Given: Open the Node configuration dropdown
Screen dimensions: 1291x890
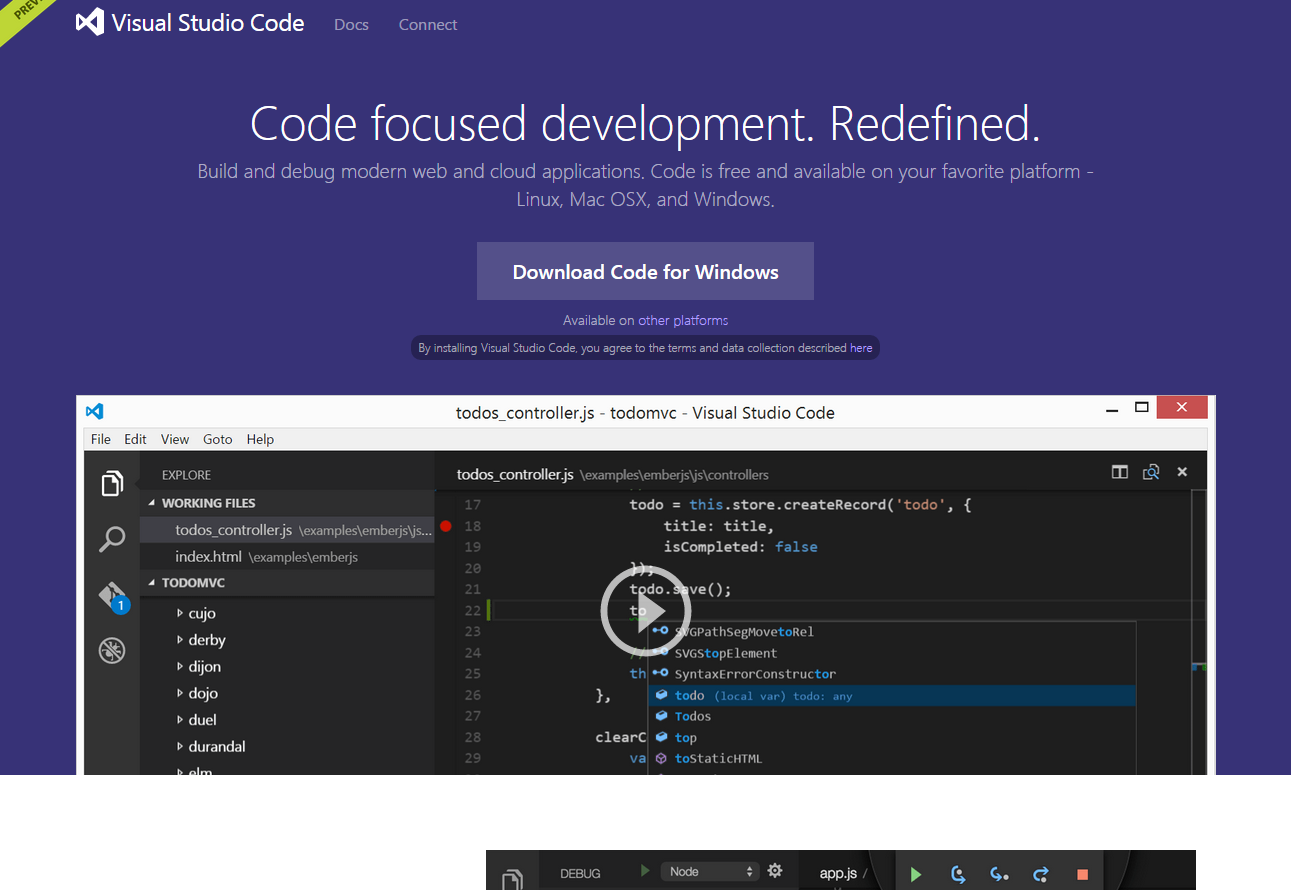Looking at the screenshot, I should [709, 872].
